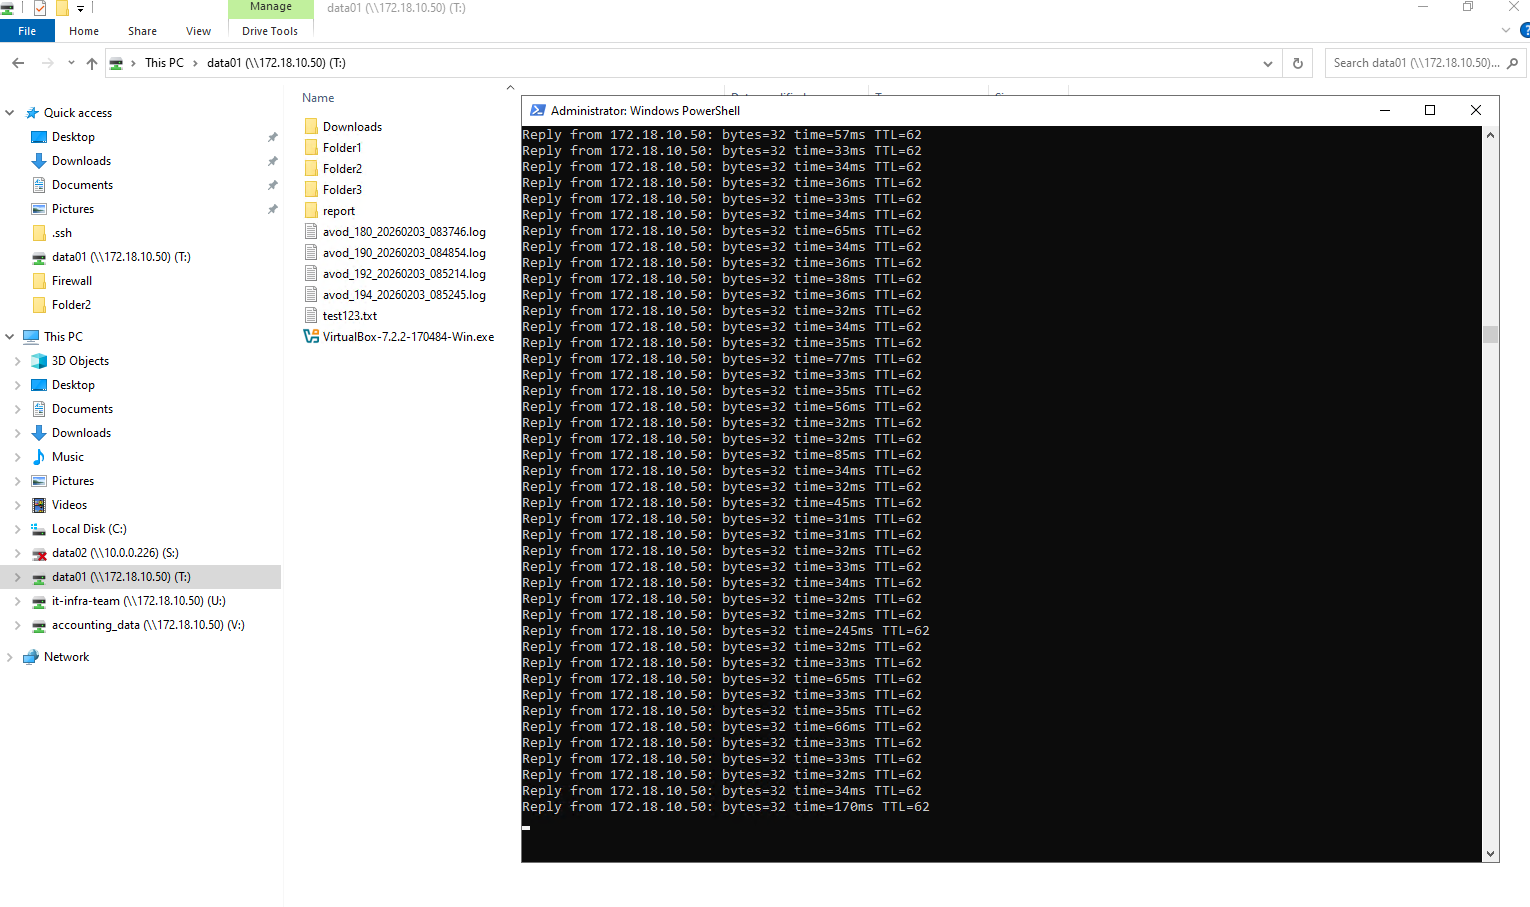Screen dimensions: 1530x907
Task: Select the Downloads folder in file list
Action: click(352, 127)
